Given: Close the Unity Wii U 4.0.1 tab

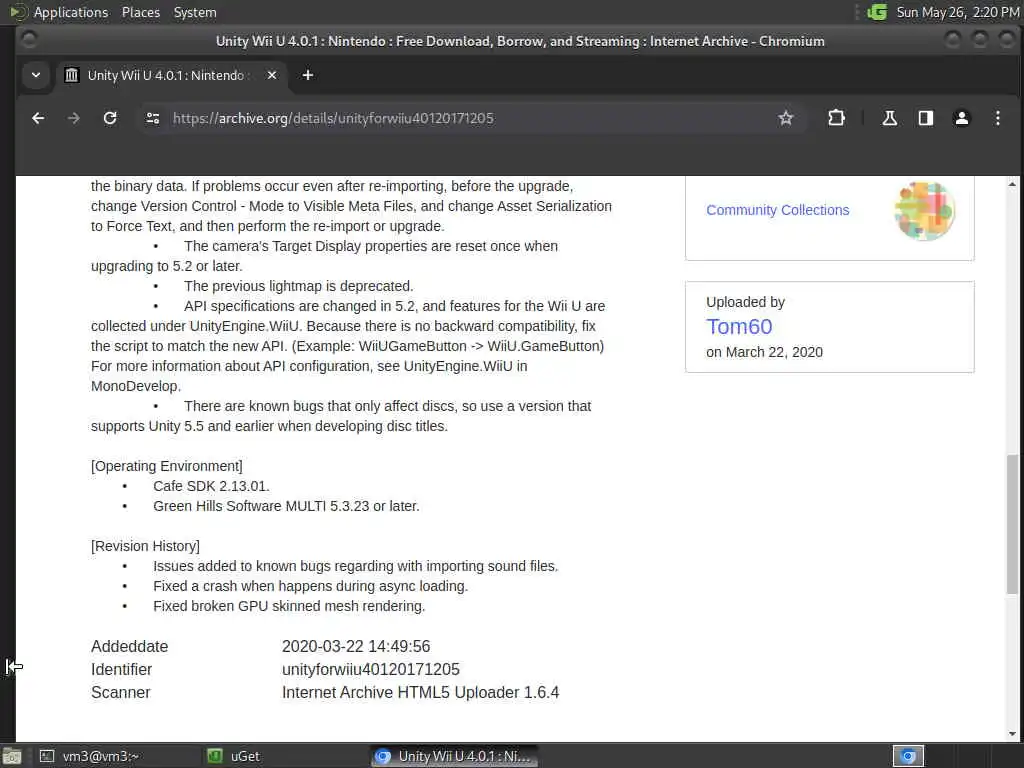Looking at the screenshot, I should tap(272, 76).
